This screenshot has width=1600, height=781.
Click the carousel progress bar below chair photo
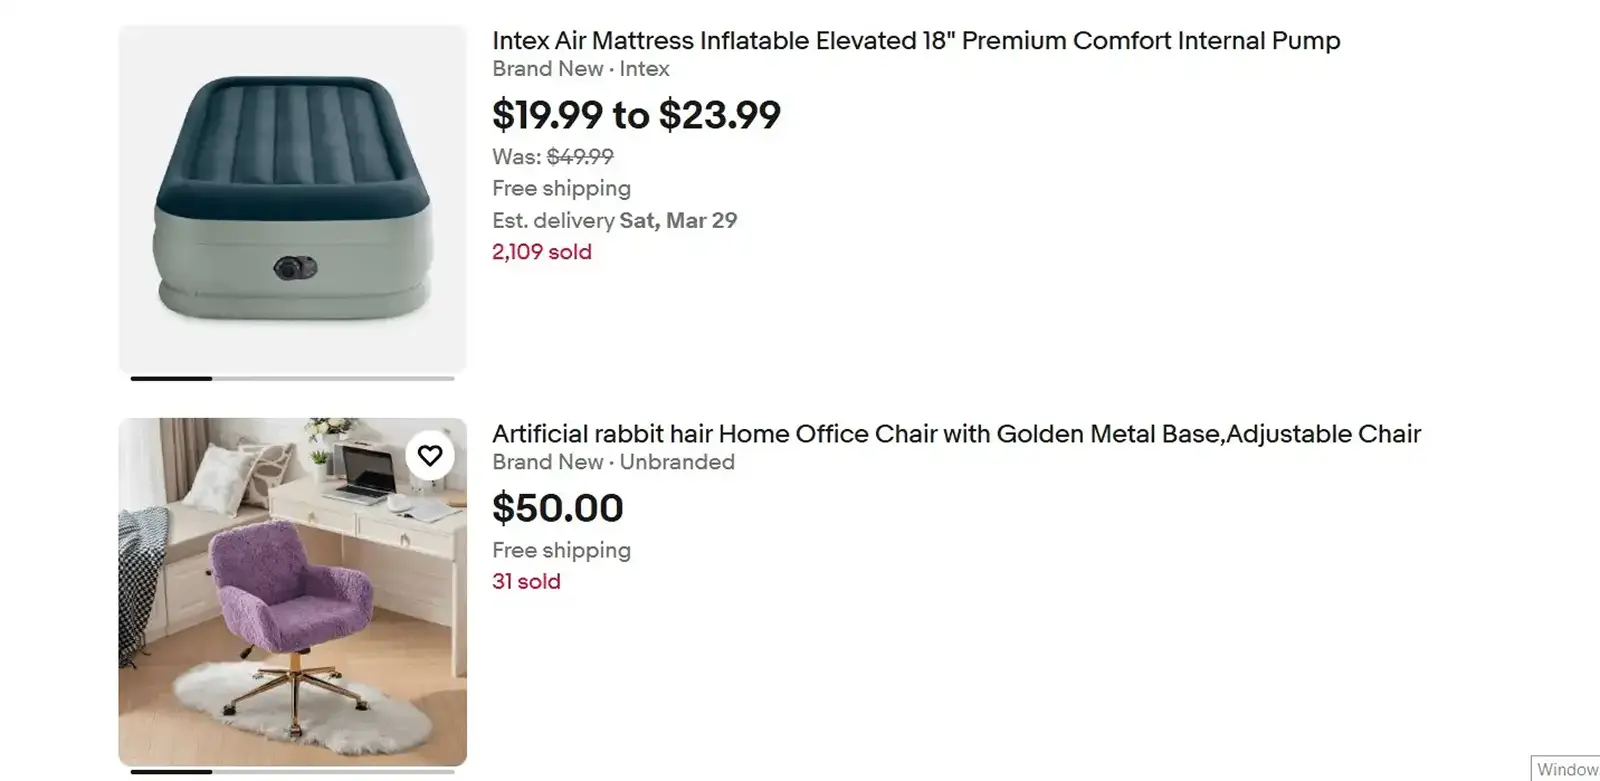click(x=291, y=771)
